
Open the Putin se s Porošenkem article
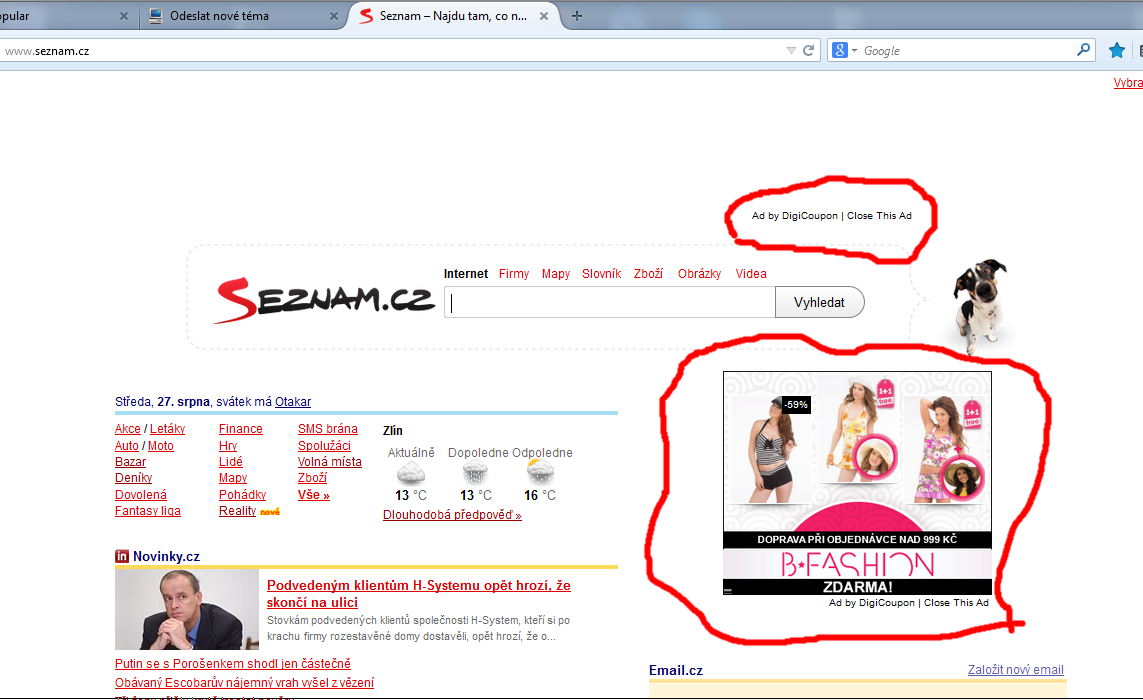pos(233,664)
